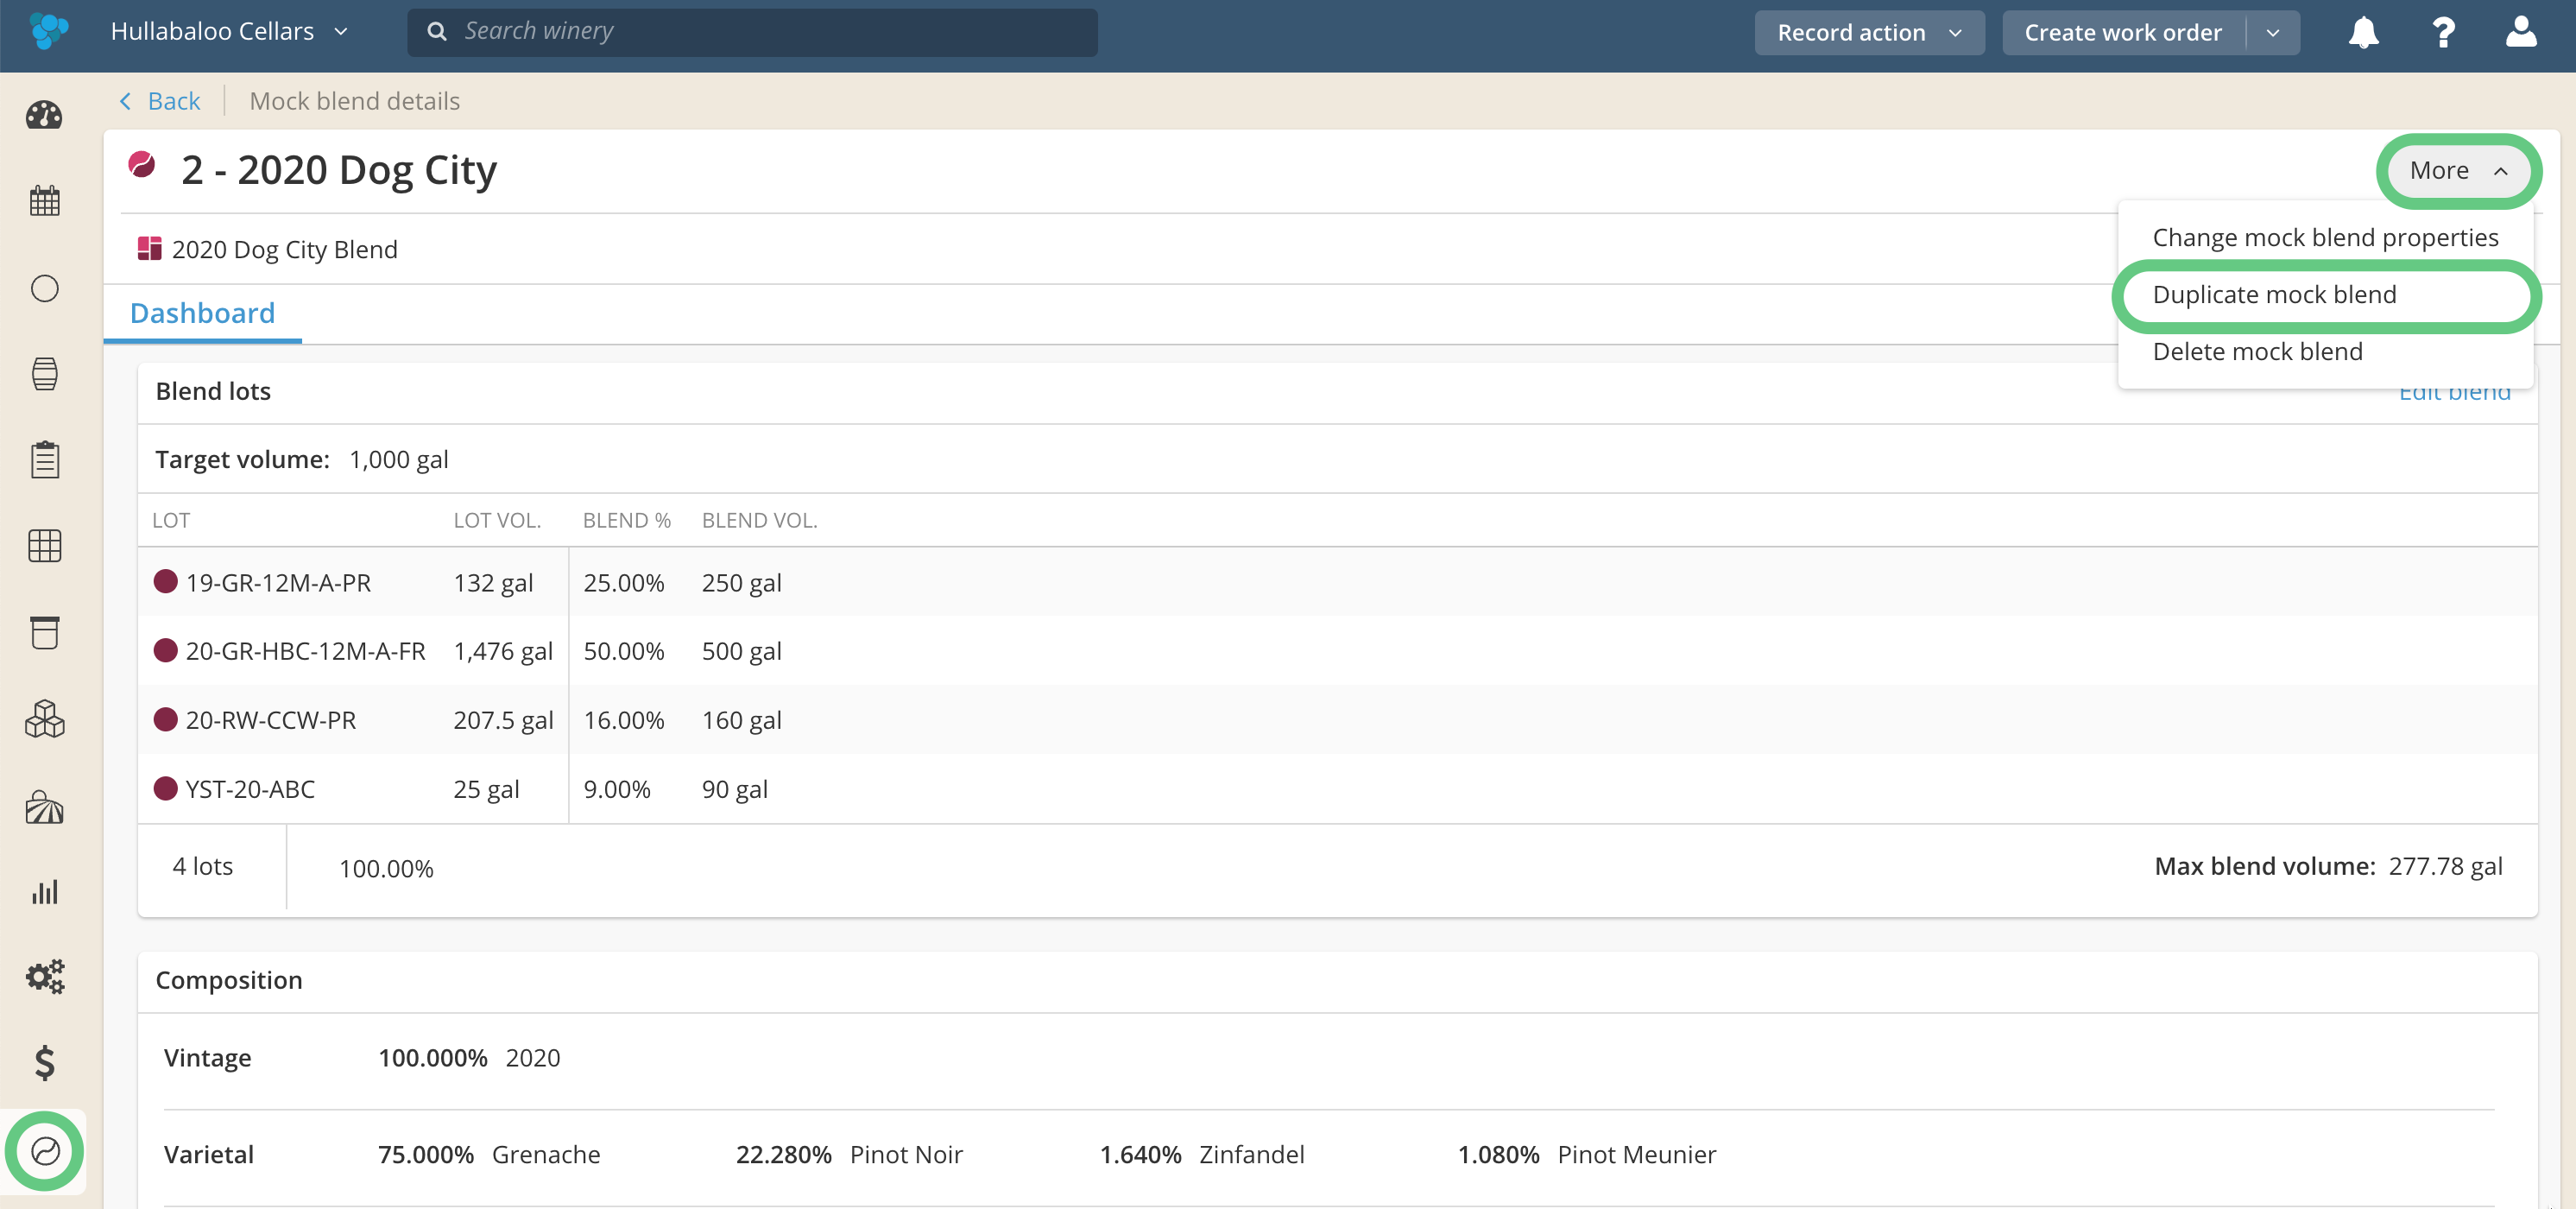Open the mock blends icon in sidebar
Screen dimensions: 2576x1209
coord(44,1151)
